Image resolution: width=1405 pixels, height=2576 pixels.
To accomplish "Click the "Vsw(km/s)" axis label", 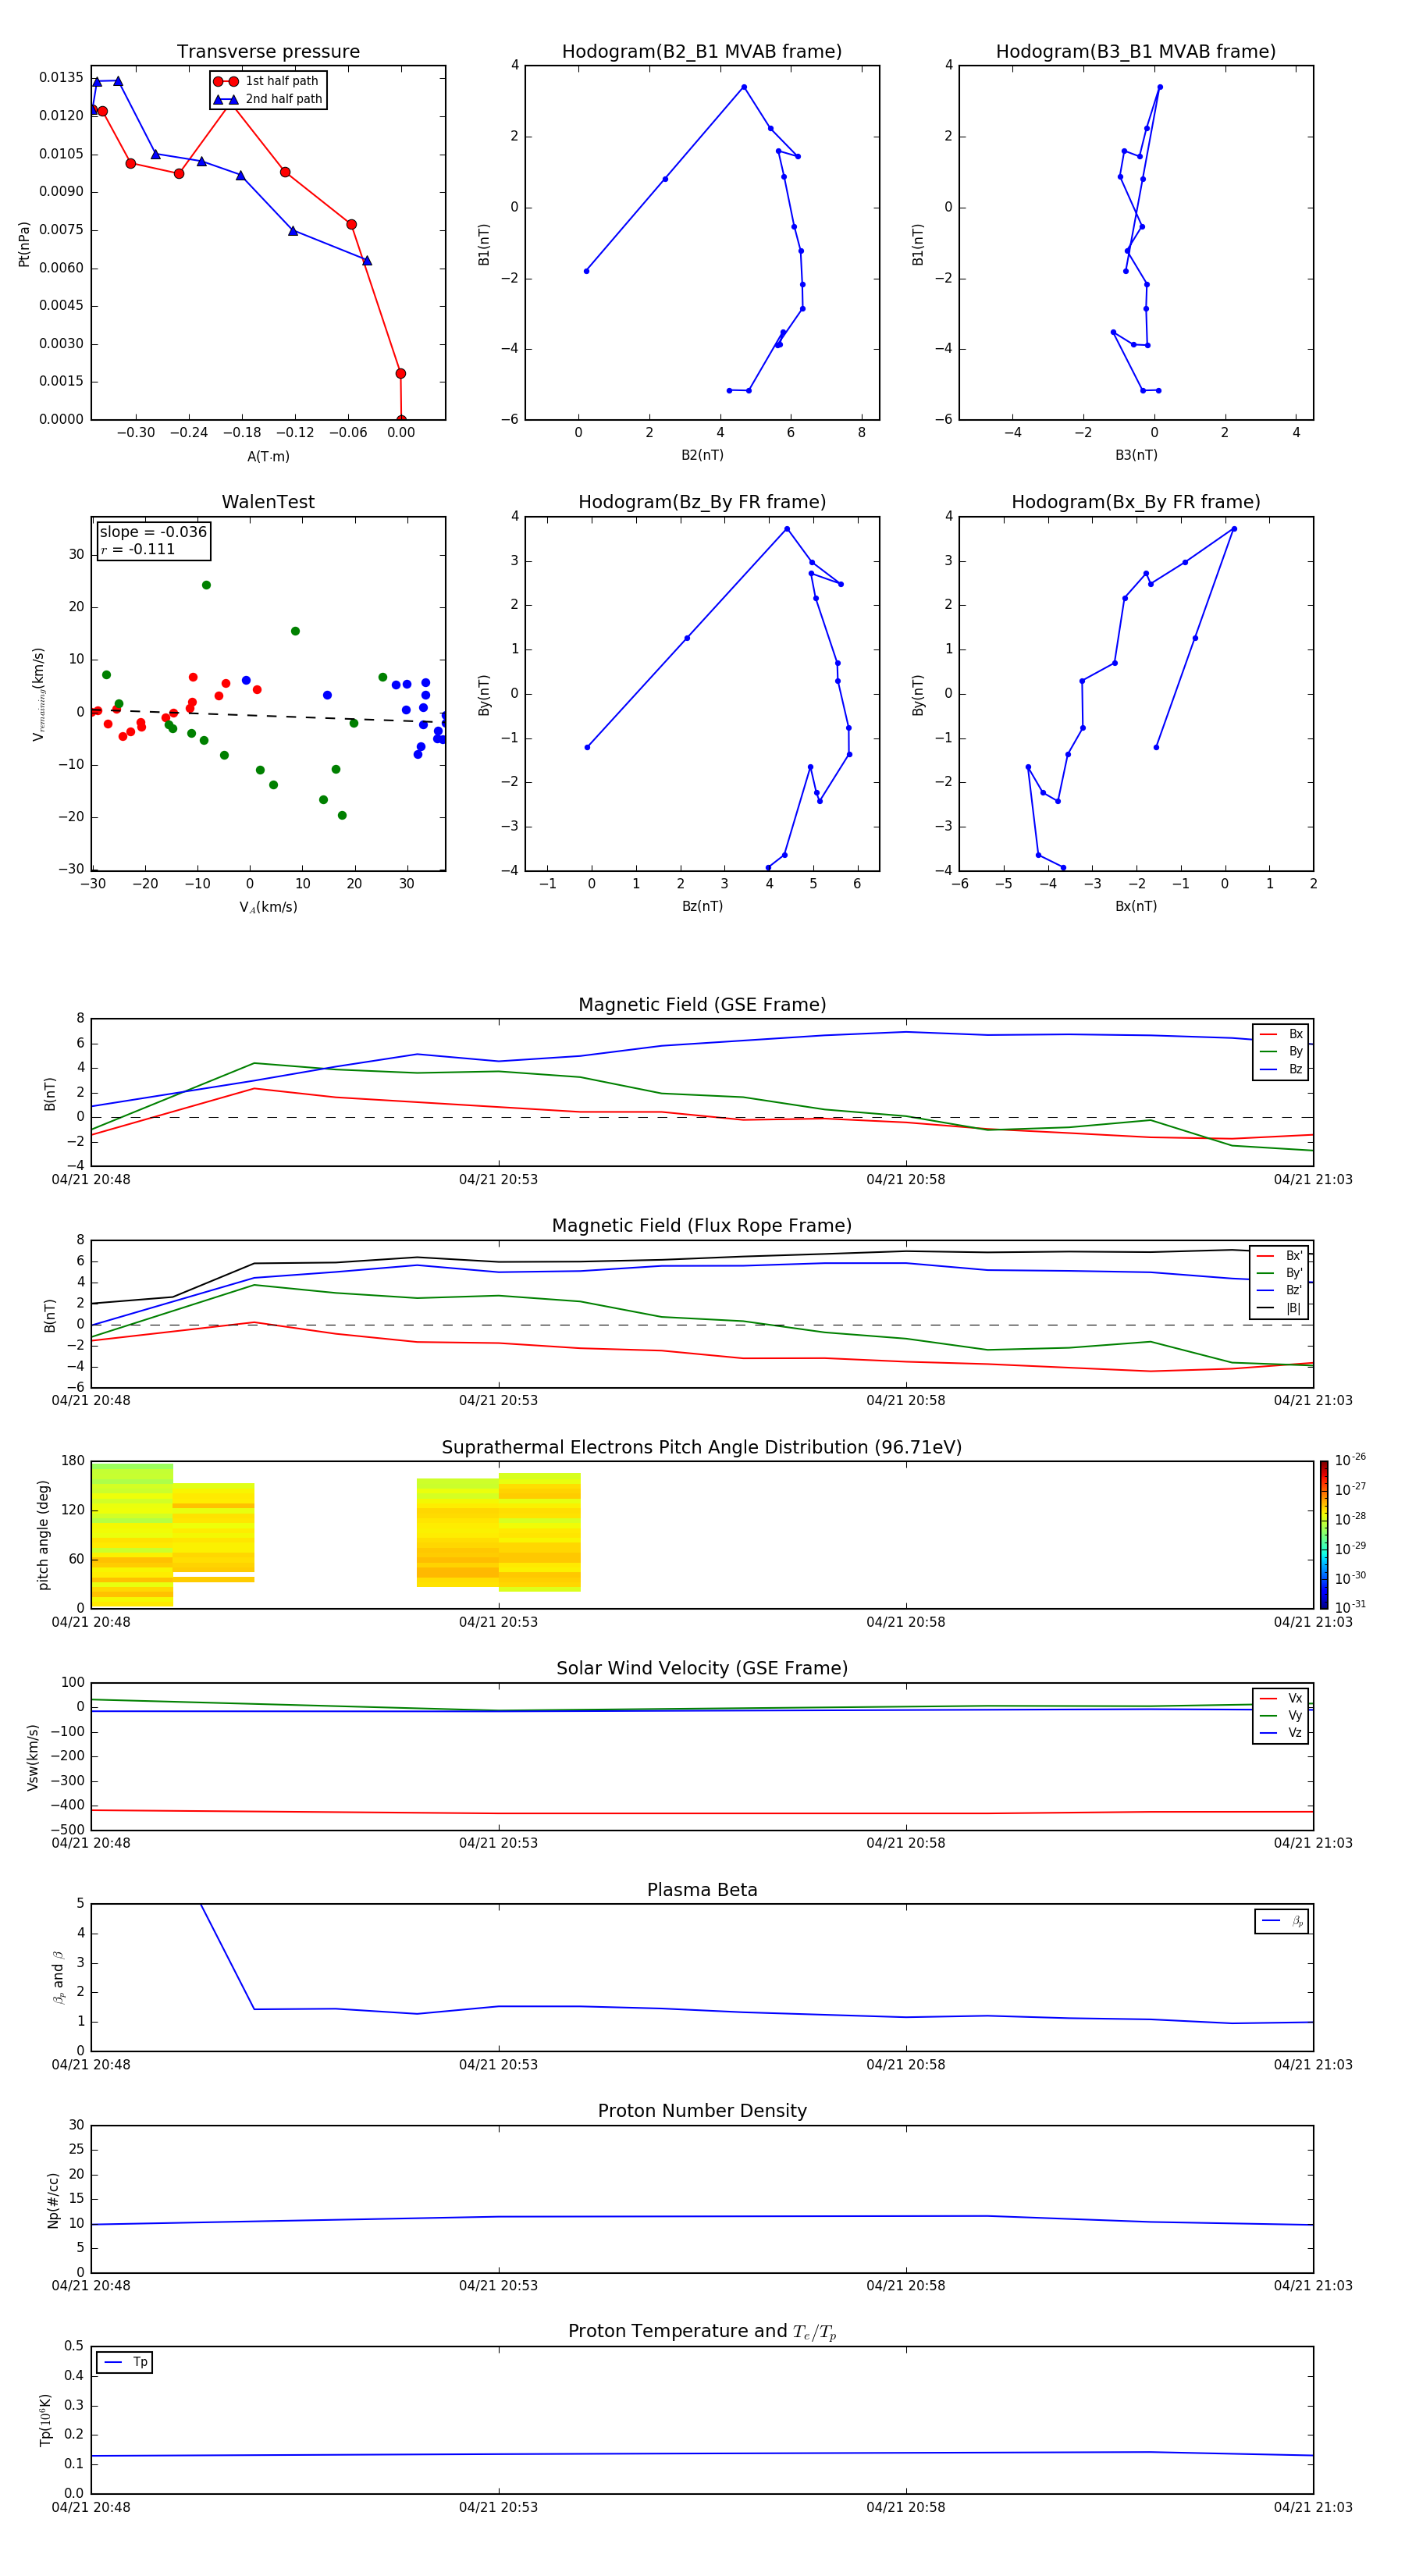I will click(33, 1757).
